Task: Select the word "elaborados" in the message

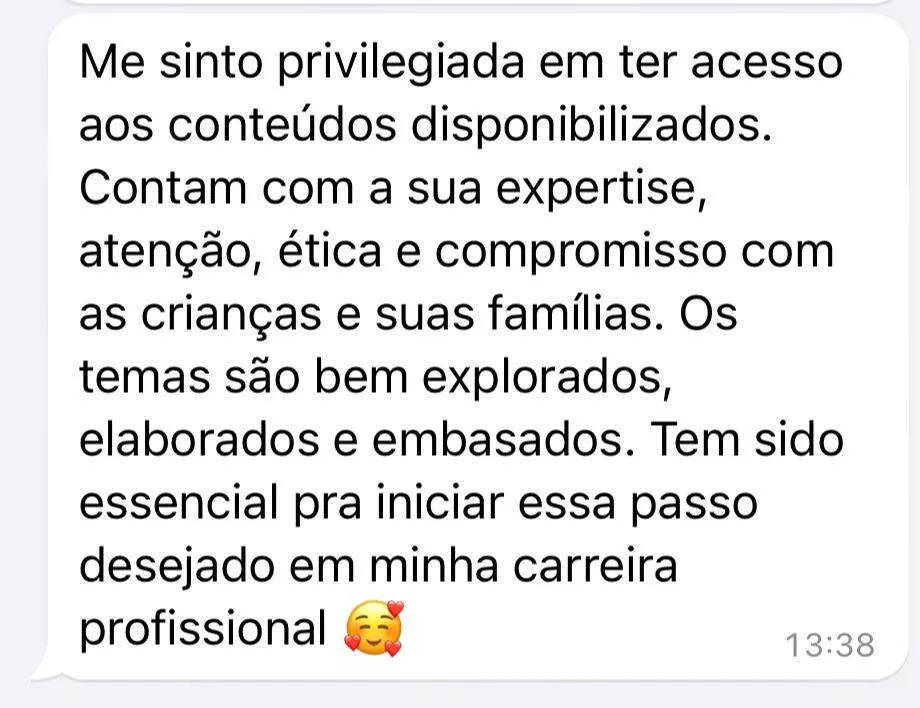Action: click(x=199, y=440)
